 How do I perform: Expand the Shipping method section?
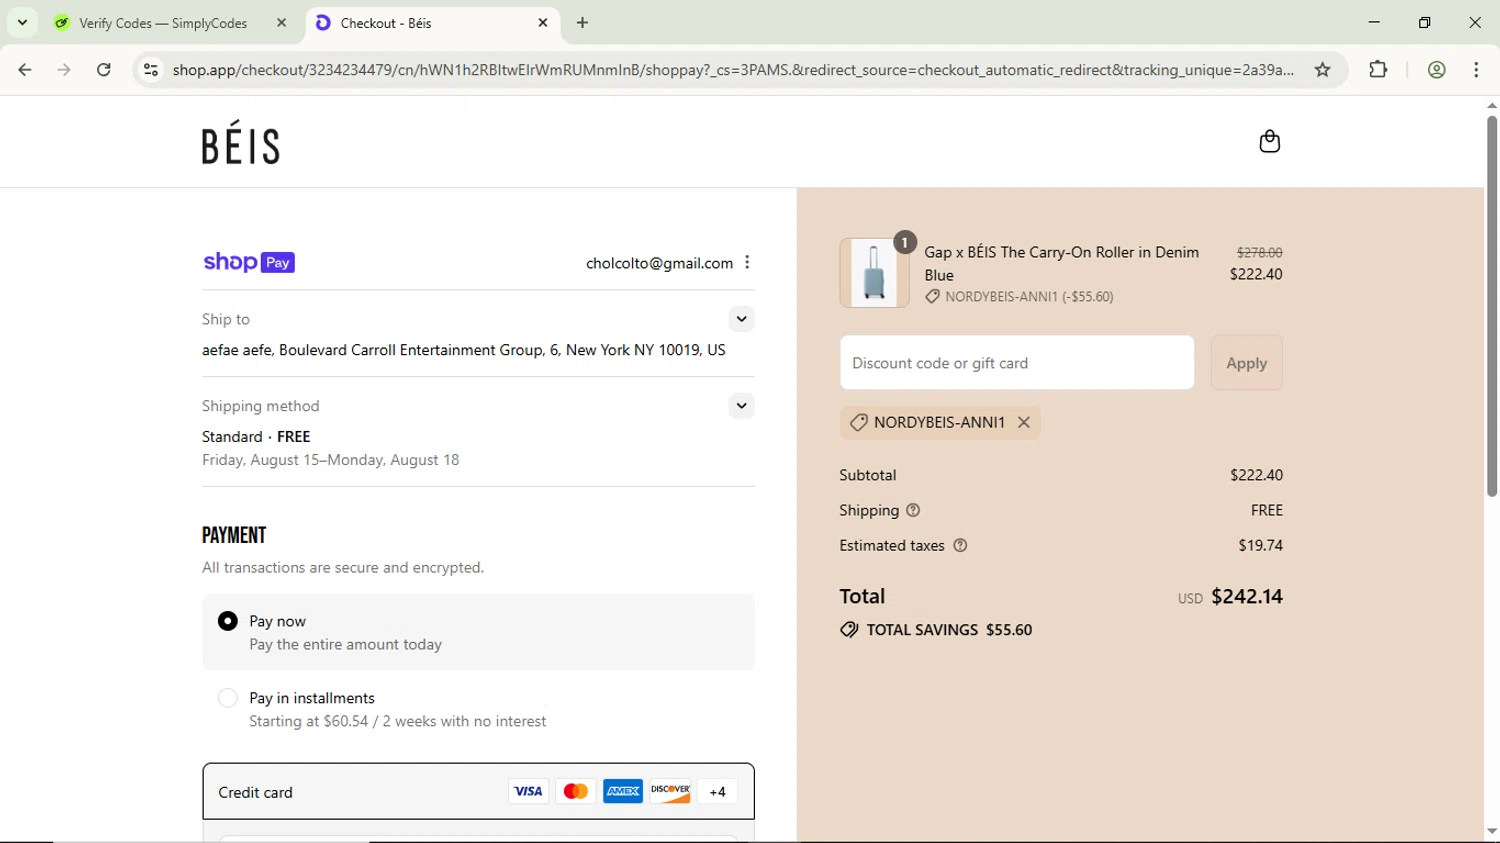741,406
